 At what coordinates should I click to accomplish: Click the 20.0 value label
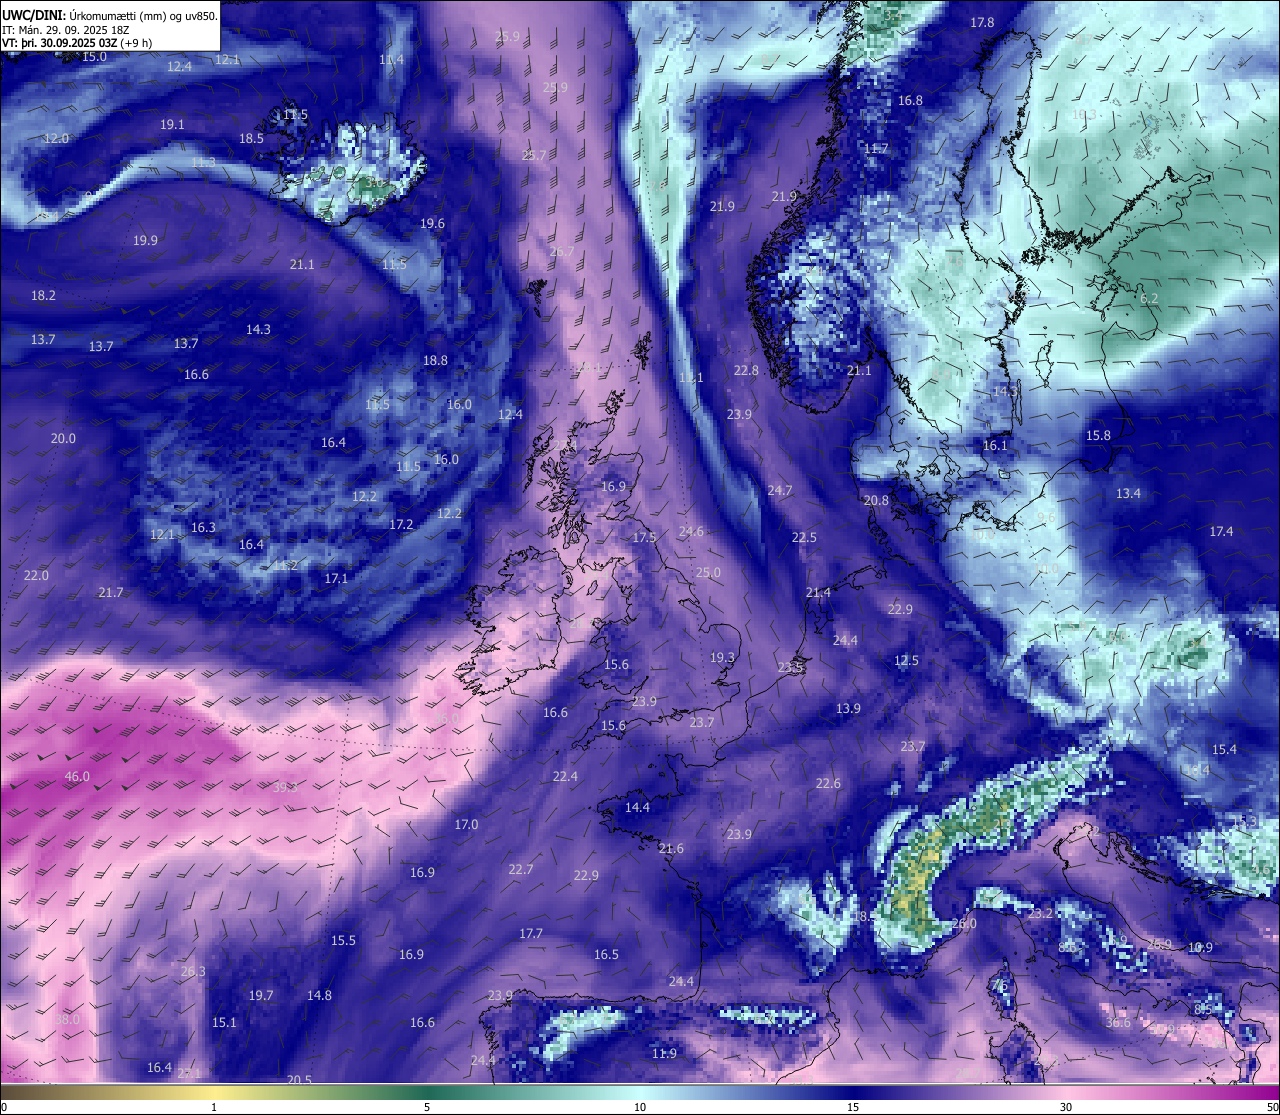coord(63,439)
